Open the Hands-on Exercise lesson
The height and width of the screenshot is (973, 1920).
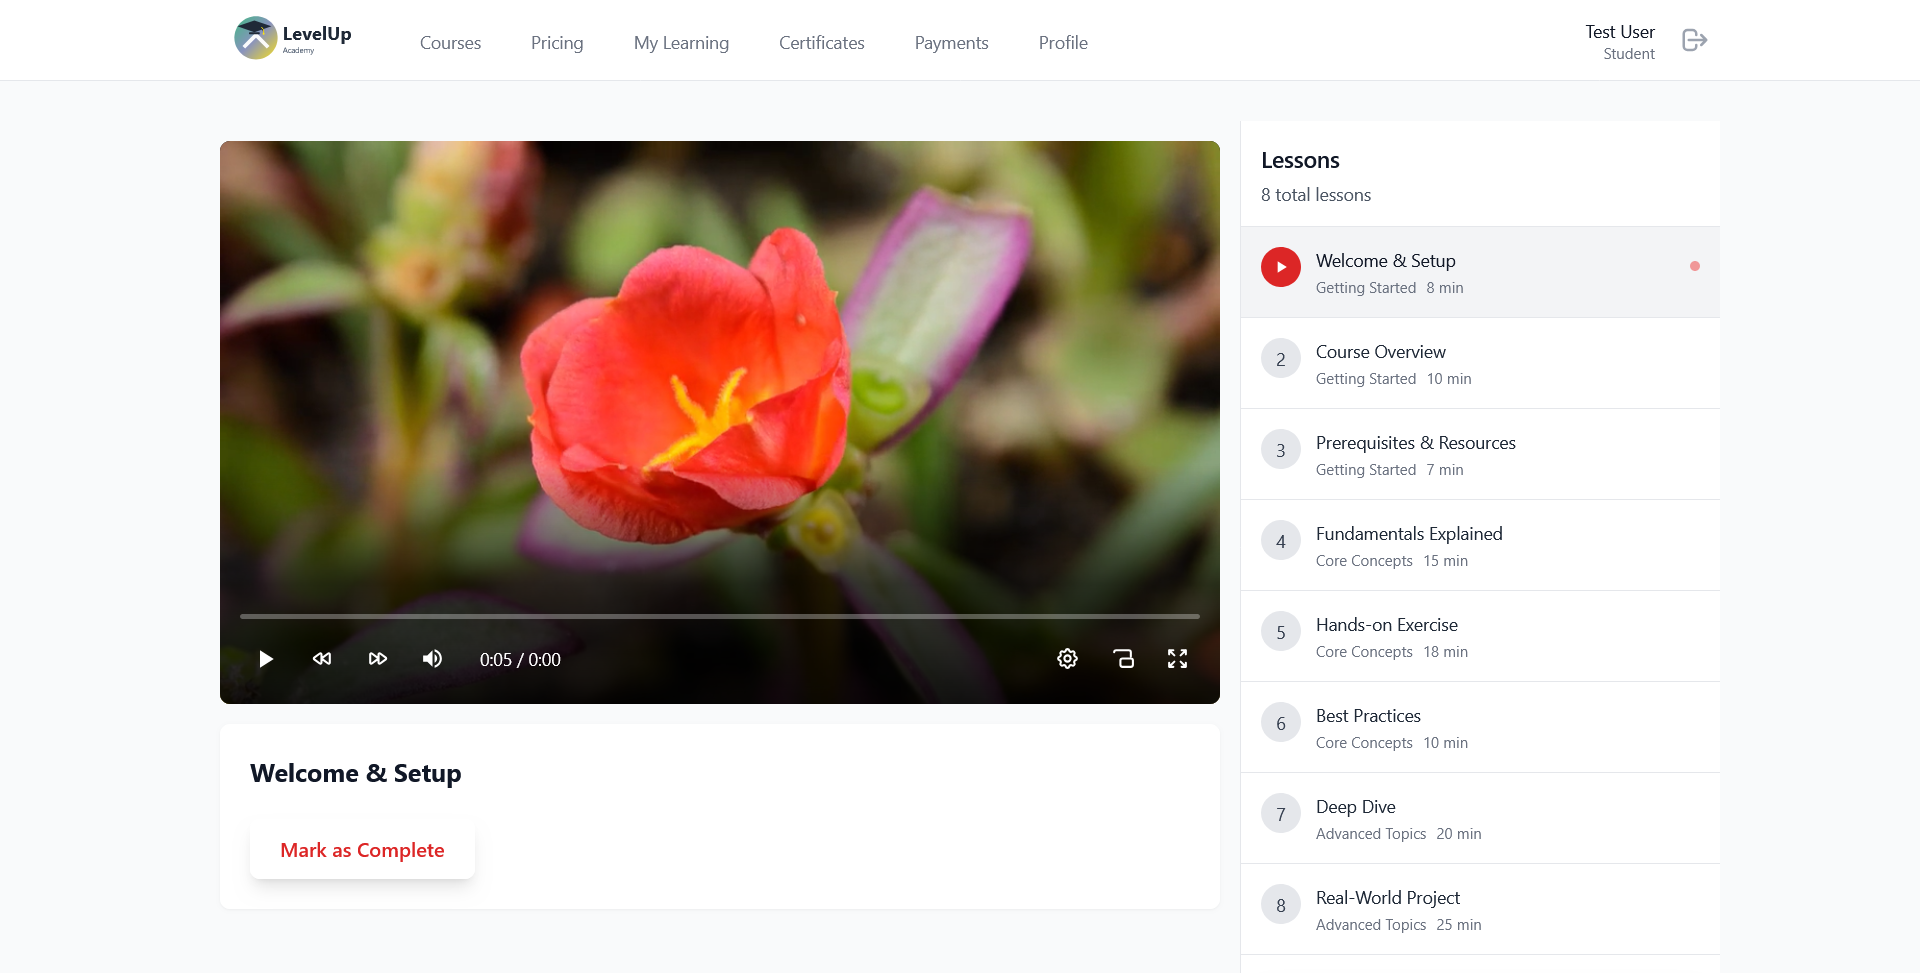tap(1386, 626)
